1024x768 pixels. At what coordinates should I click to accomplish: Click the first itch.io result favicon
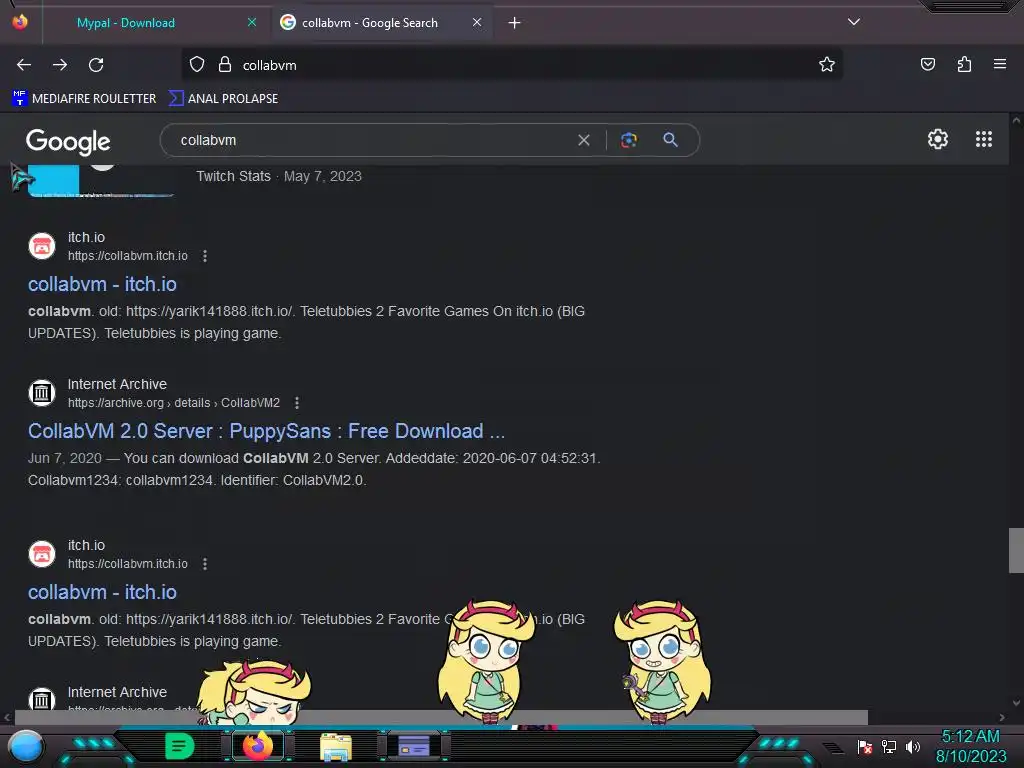tap(42, 246)
